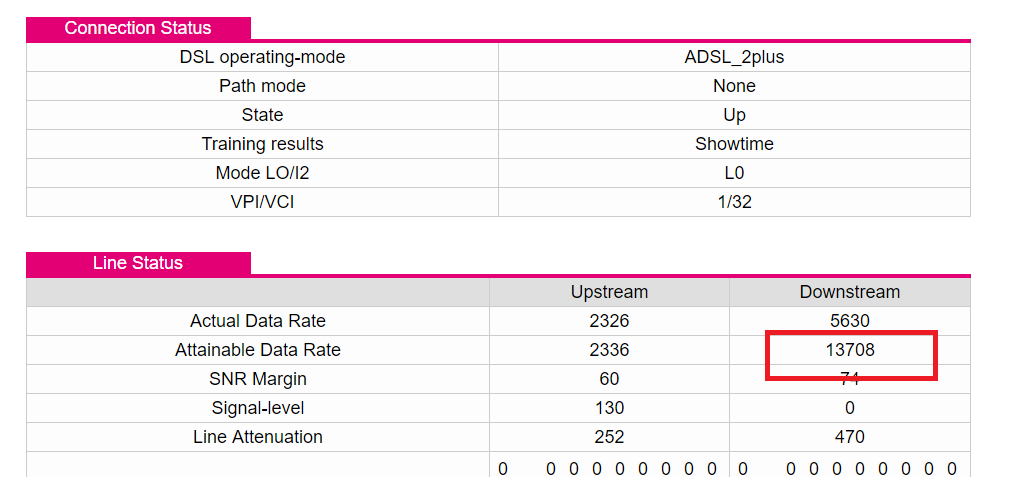Click the Mode LO/I2 value L0
Image resolution: width=1015 pixels, height=477 pixels.
coord(734,173)
